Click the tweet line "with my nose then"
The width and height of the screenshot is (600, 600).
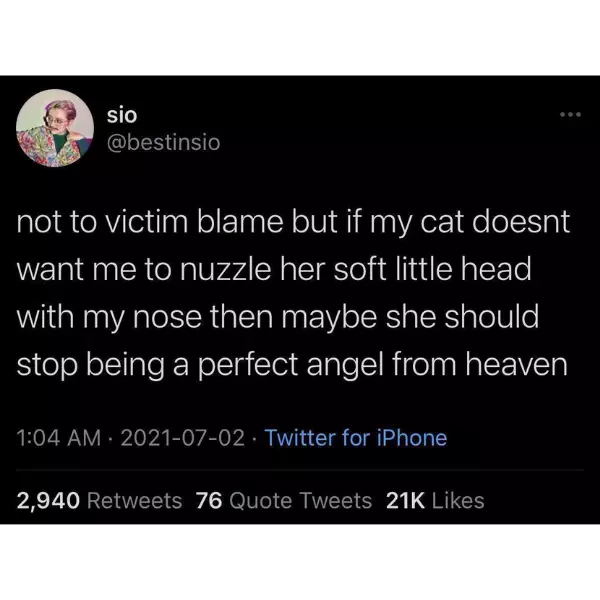click(278, 318)
